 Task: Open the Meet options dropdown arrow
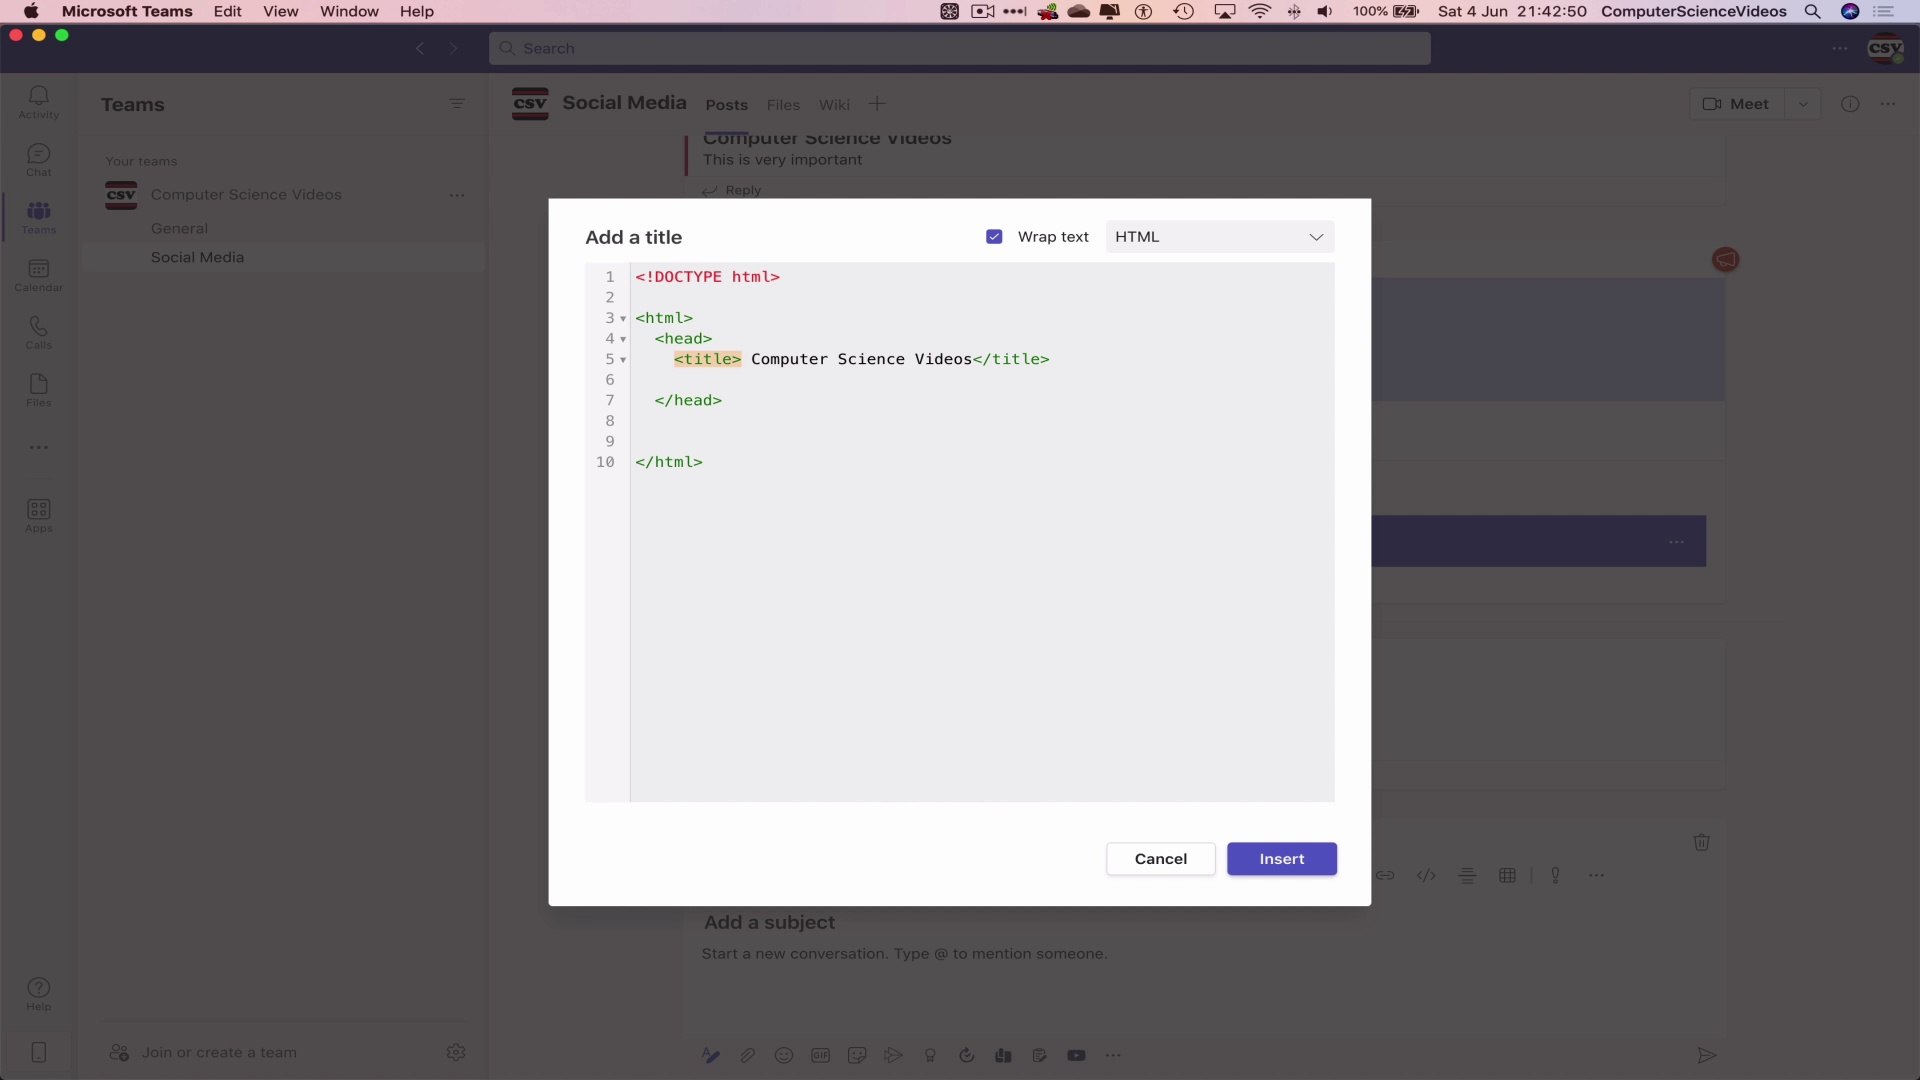pyautogui.click(x=1802, y=104)
